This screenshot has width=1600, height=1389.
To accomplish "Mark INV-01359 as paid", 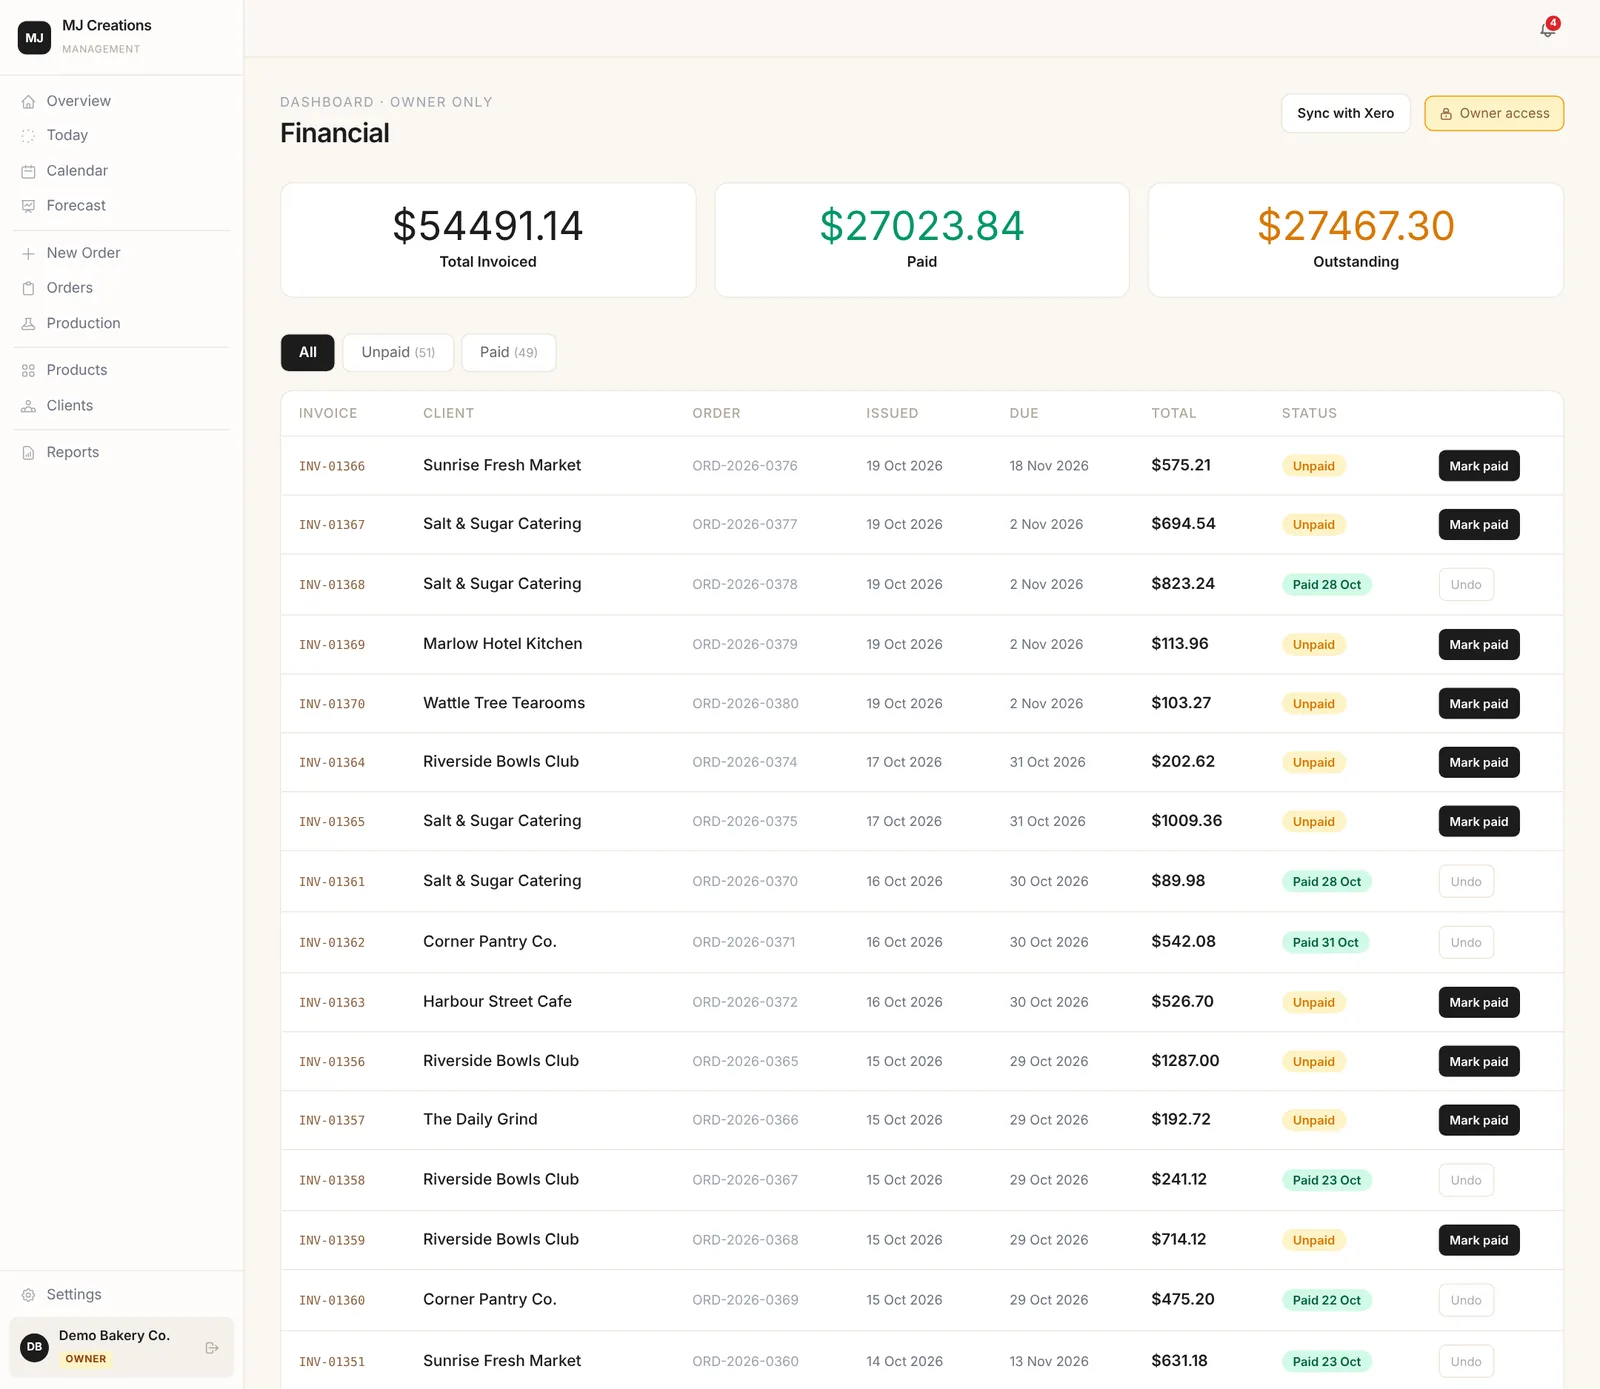I will click(1479, 1240).
